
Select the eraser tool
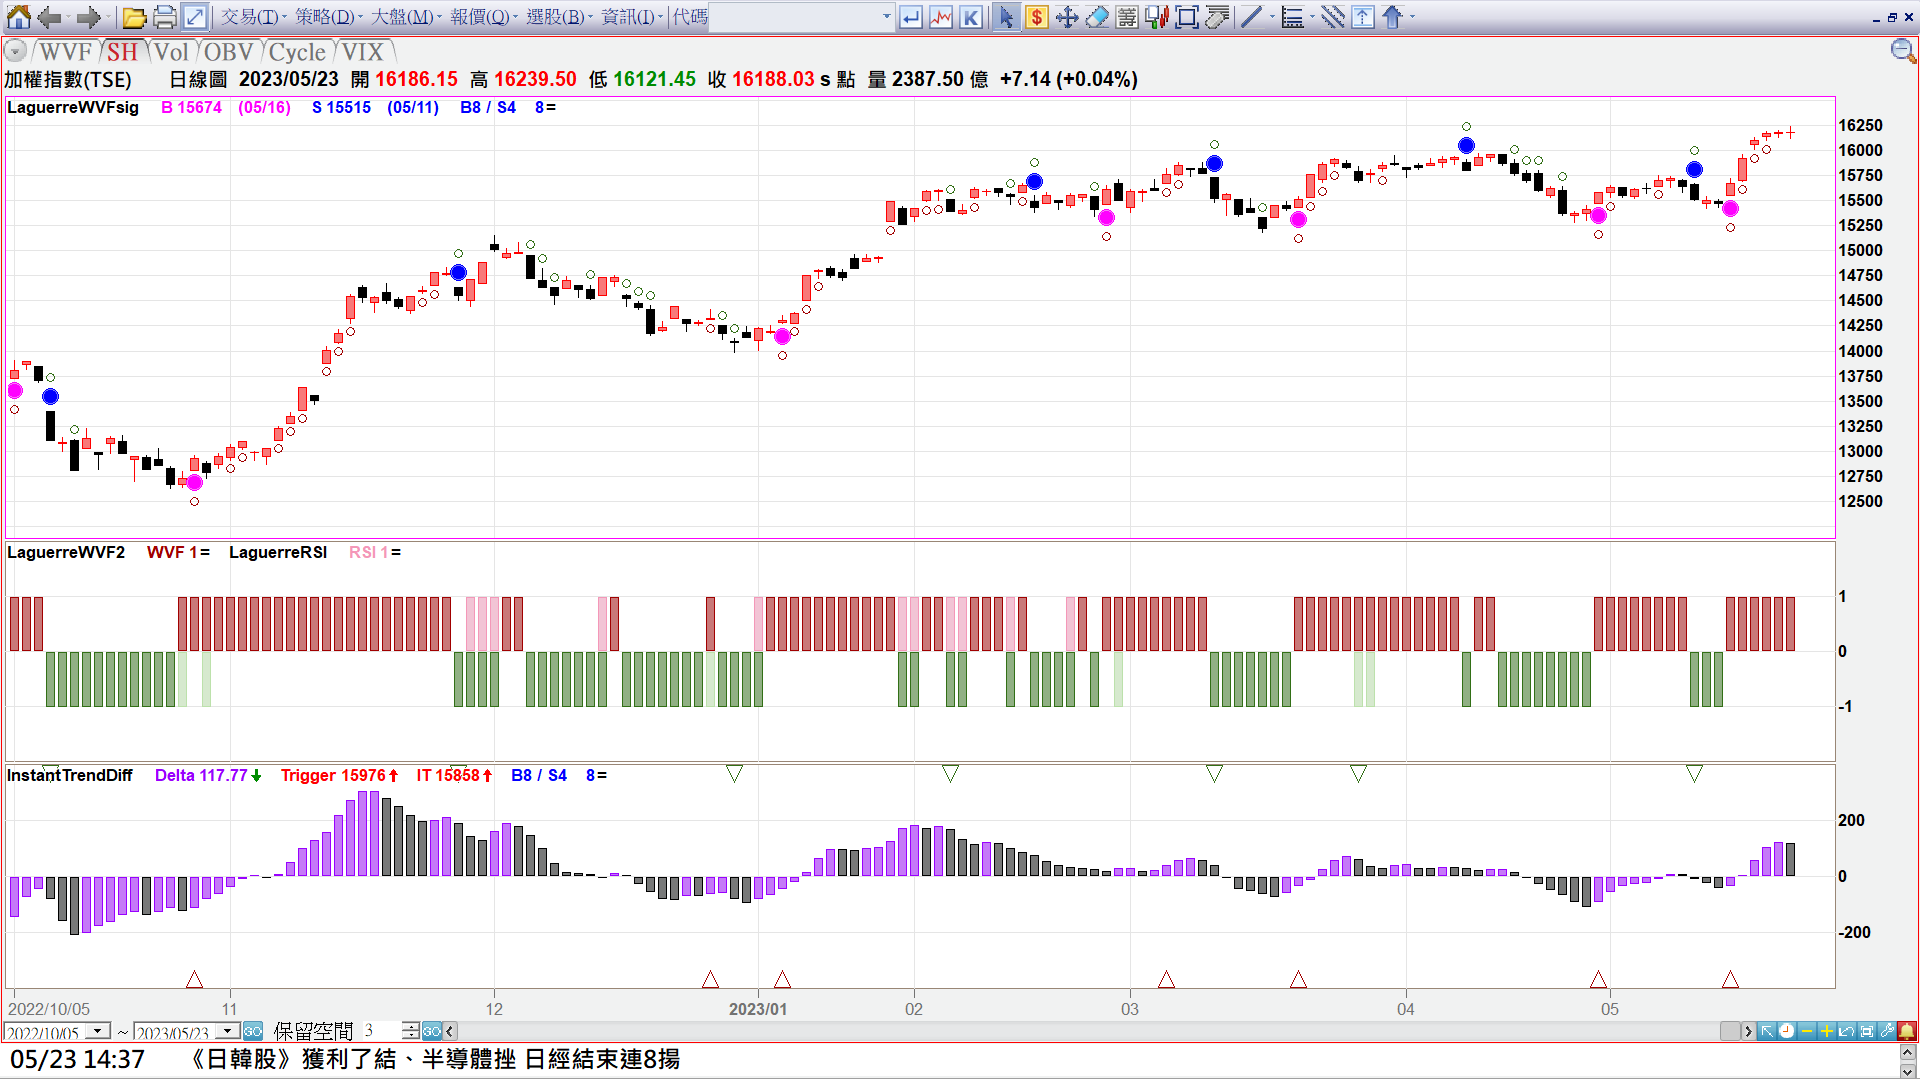tap(1097, 17)
